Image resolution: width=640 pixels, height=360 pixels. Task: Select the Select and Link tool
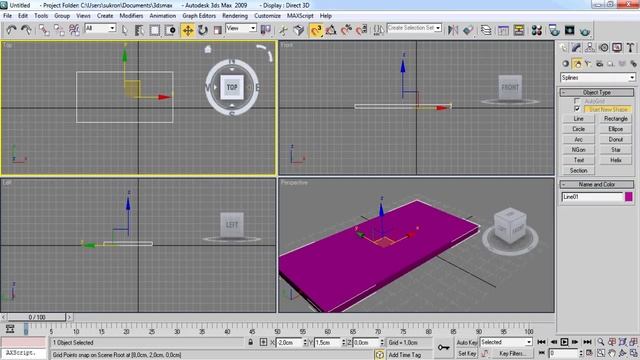pos(44,30)
